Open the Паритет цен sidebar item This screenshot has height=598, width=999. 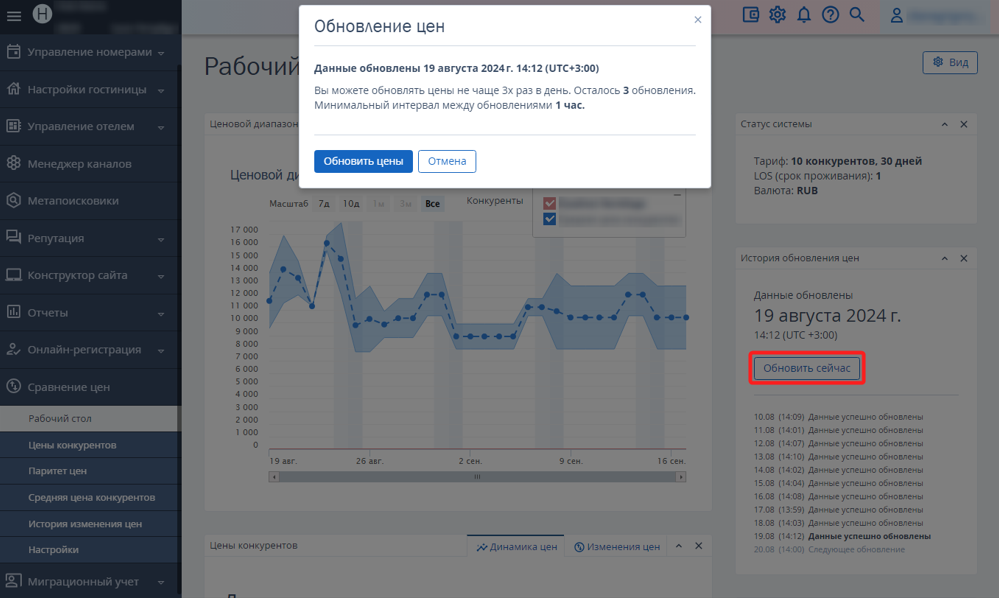[x=90, y=471]
